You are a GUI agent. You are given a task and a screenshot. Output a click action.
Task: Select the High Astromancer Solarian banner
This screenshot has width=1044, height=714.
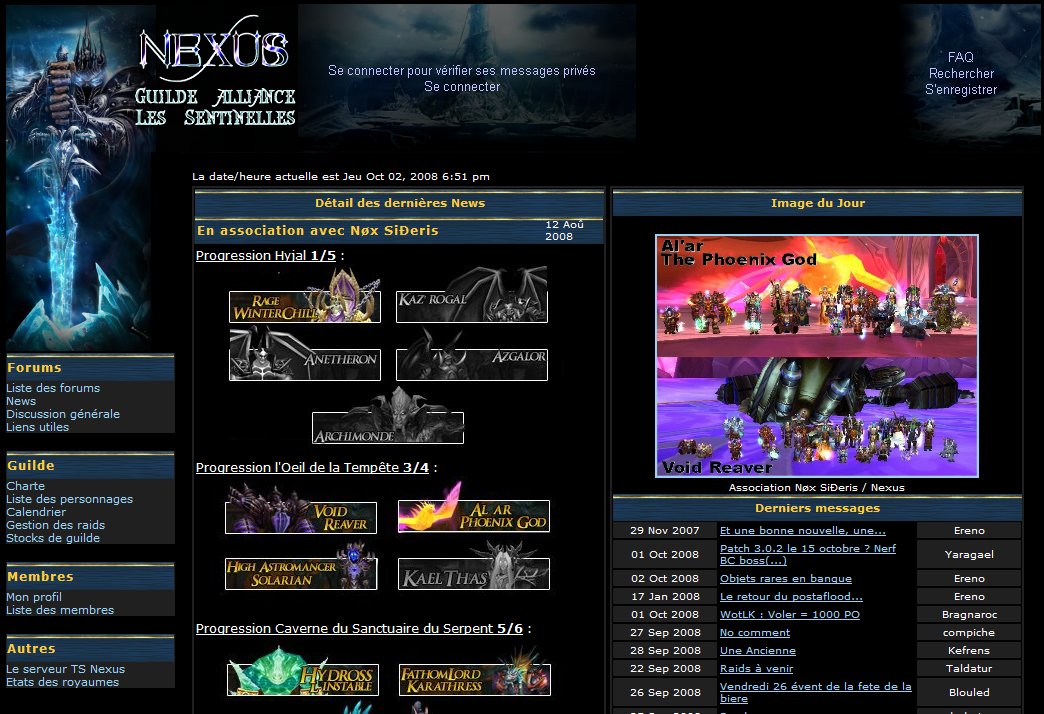pos(300,572)
